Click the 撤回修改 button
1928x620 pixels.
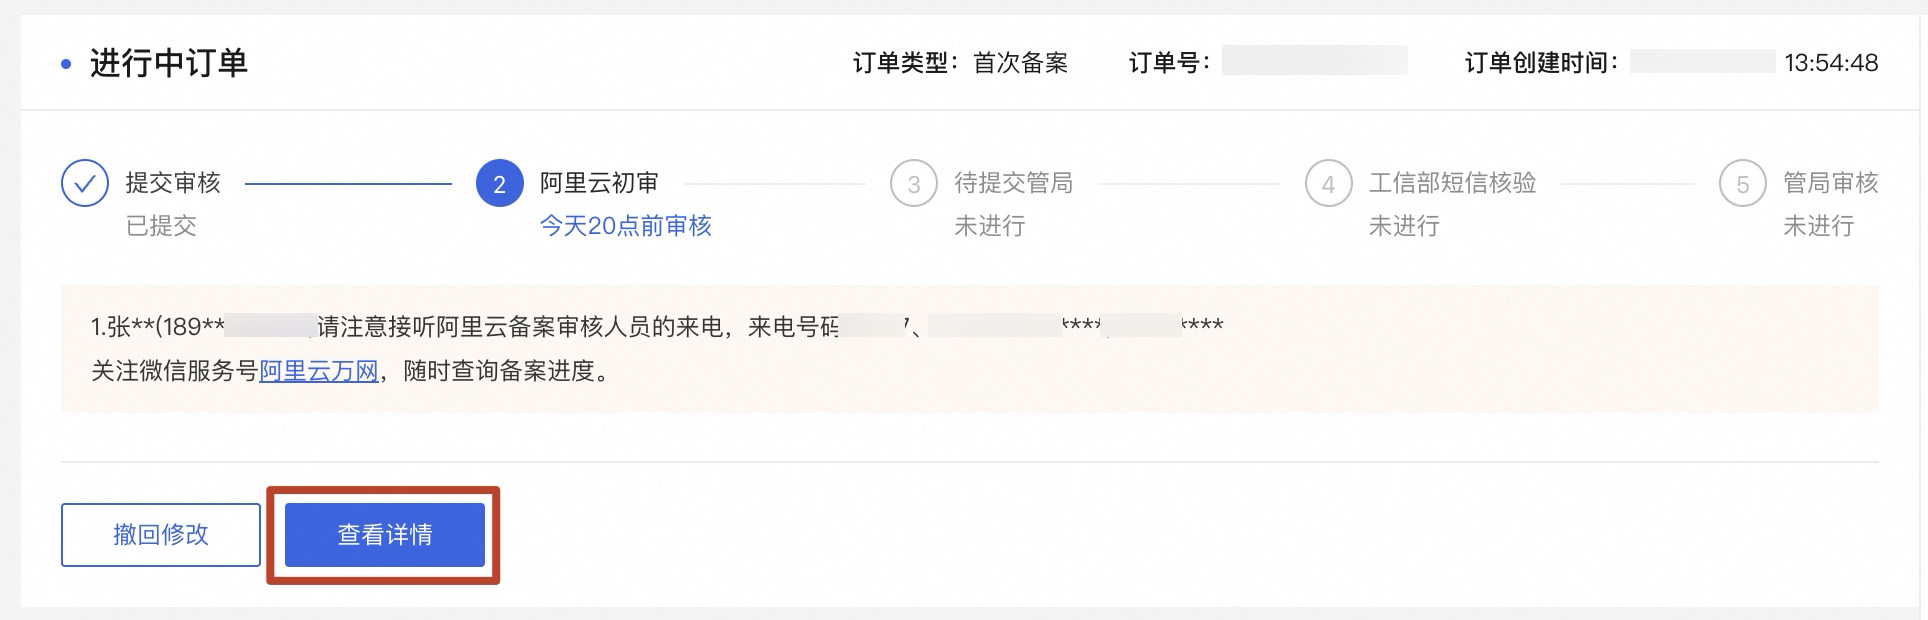pyautogui.click(x=161, y=535)
